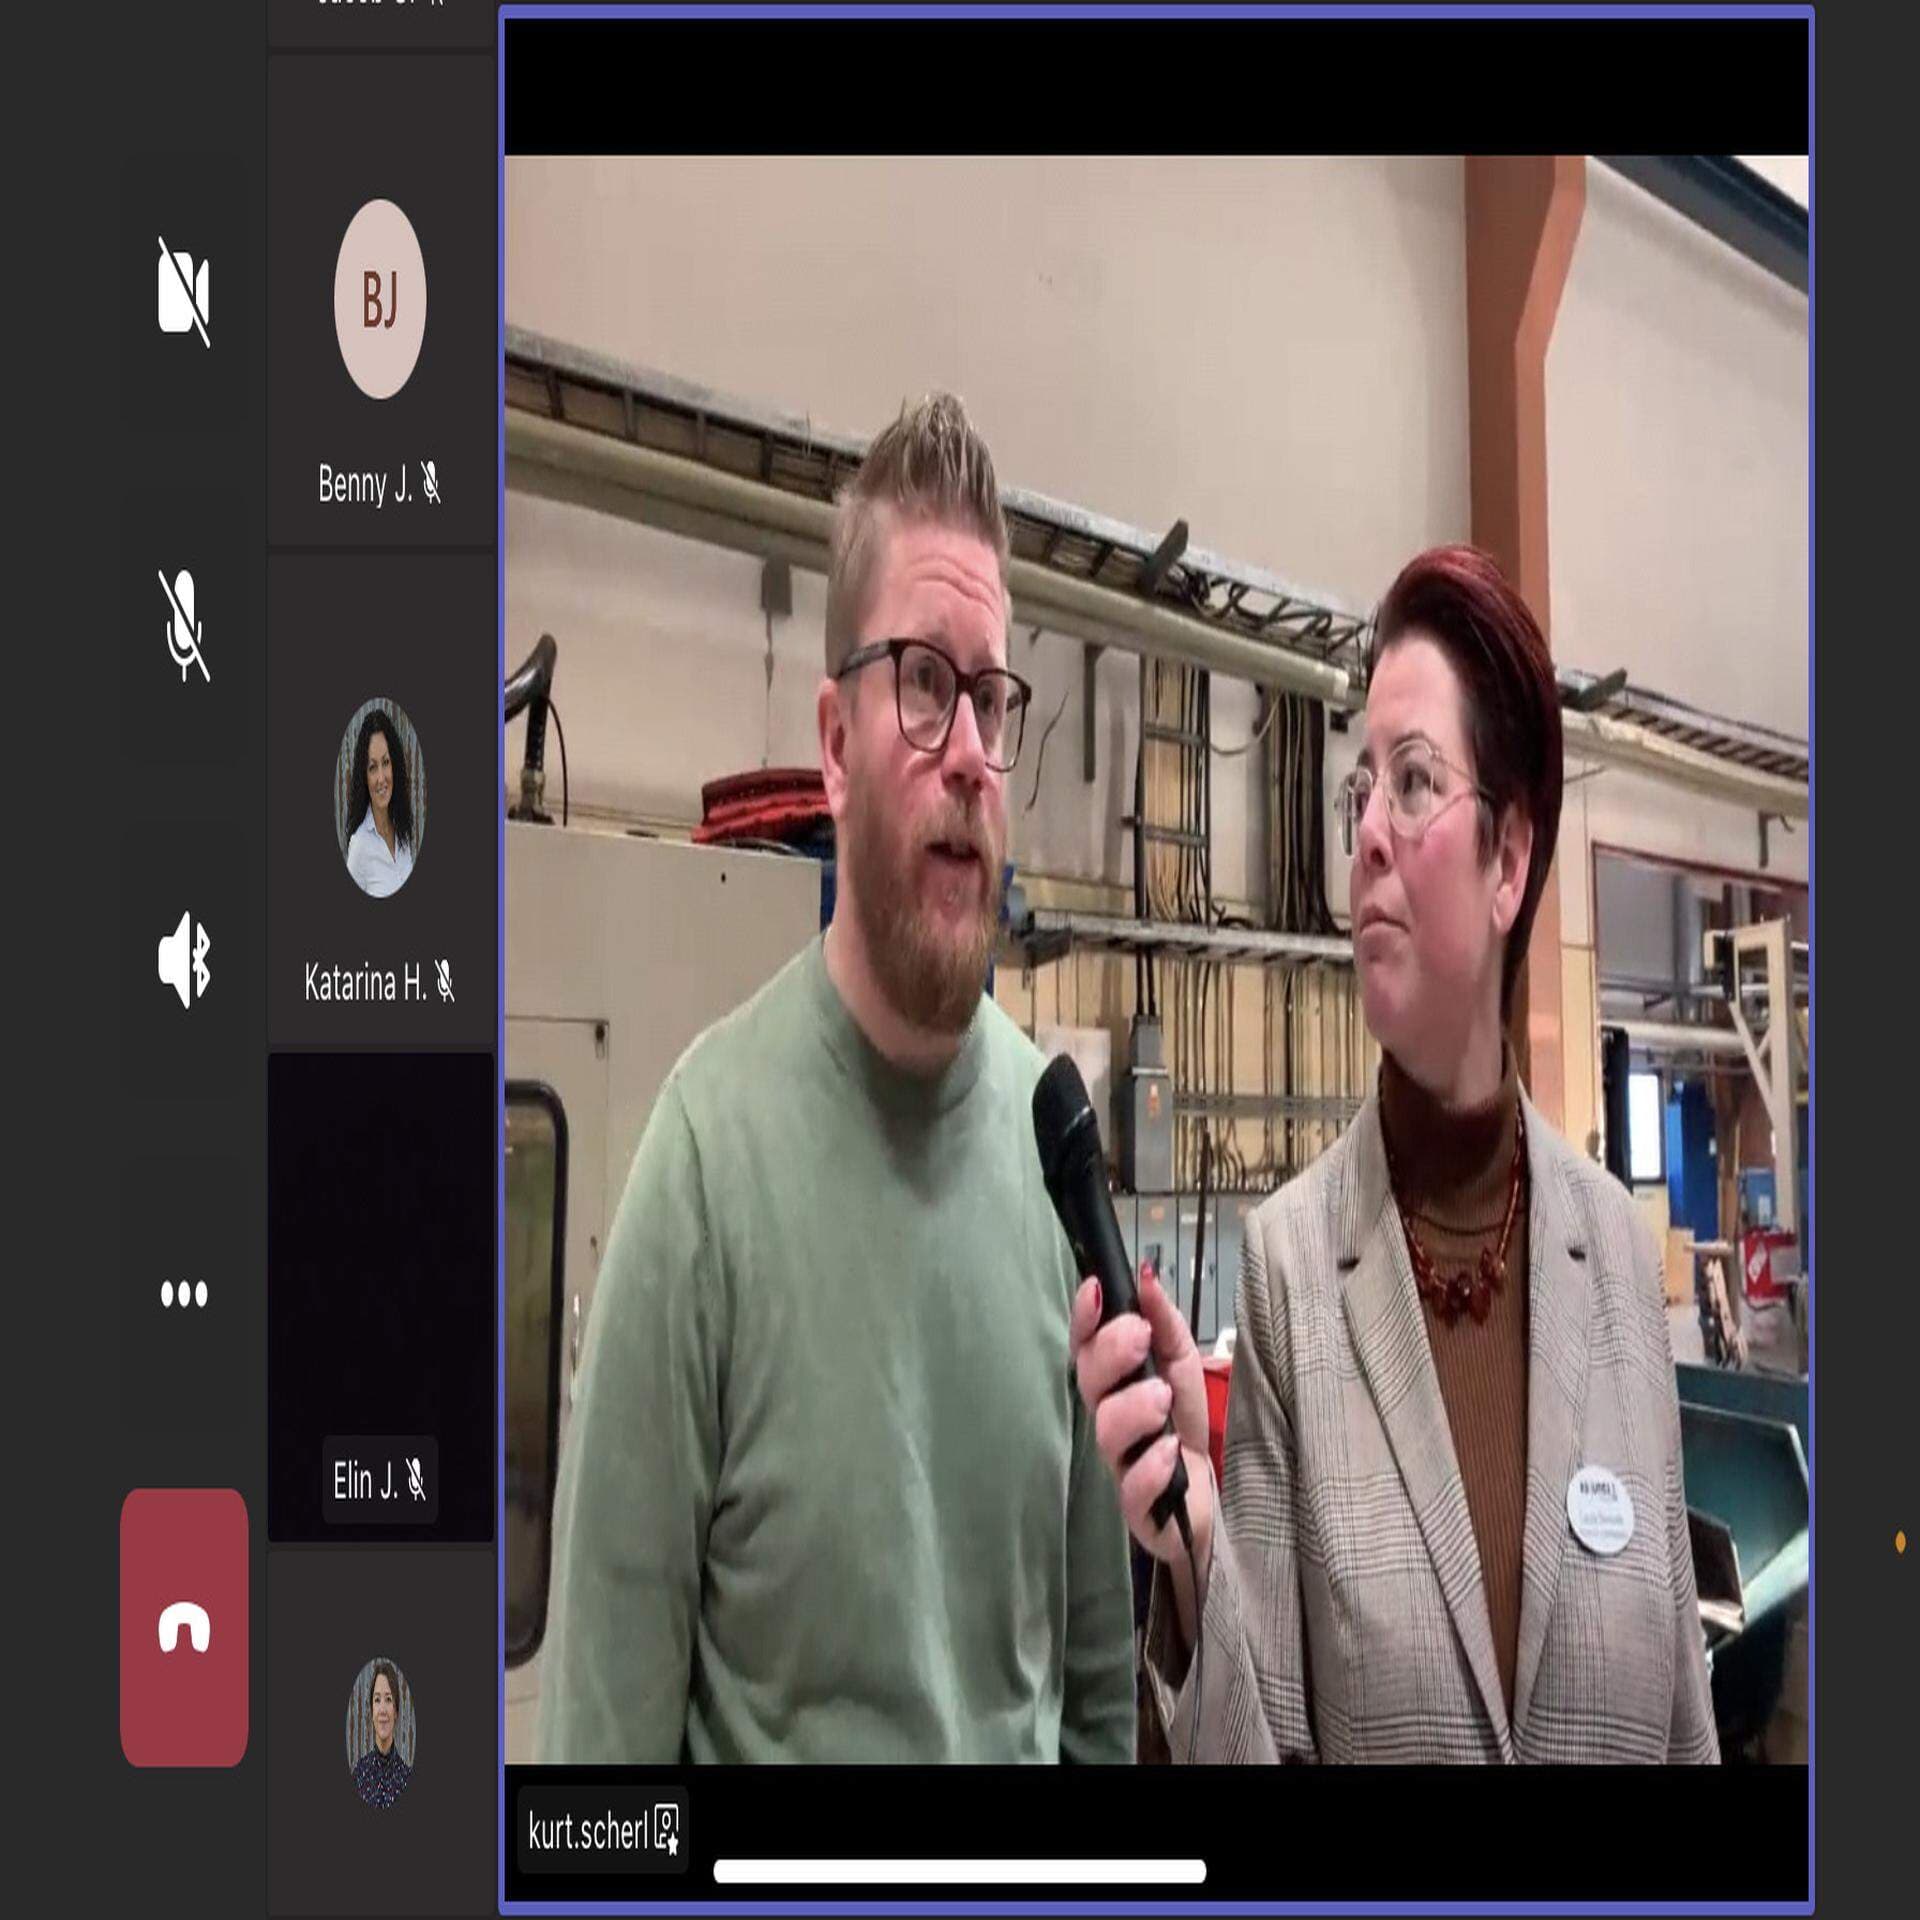The image size is (1920, 1920).
Task: Hang up with red end call button
Action: click(184, 1627)
